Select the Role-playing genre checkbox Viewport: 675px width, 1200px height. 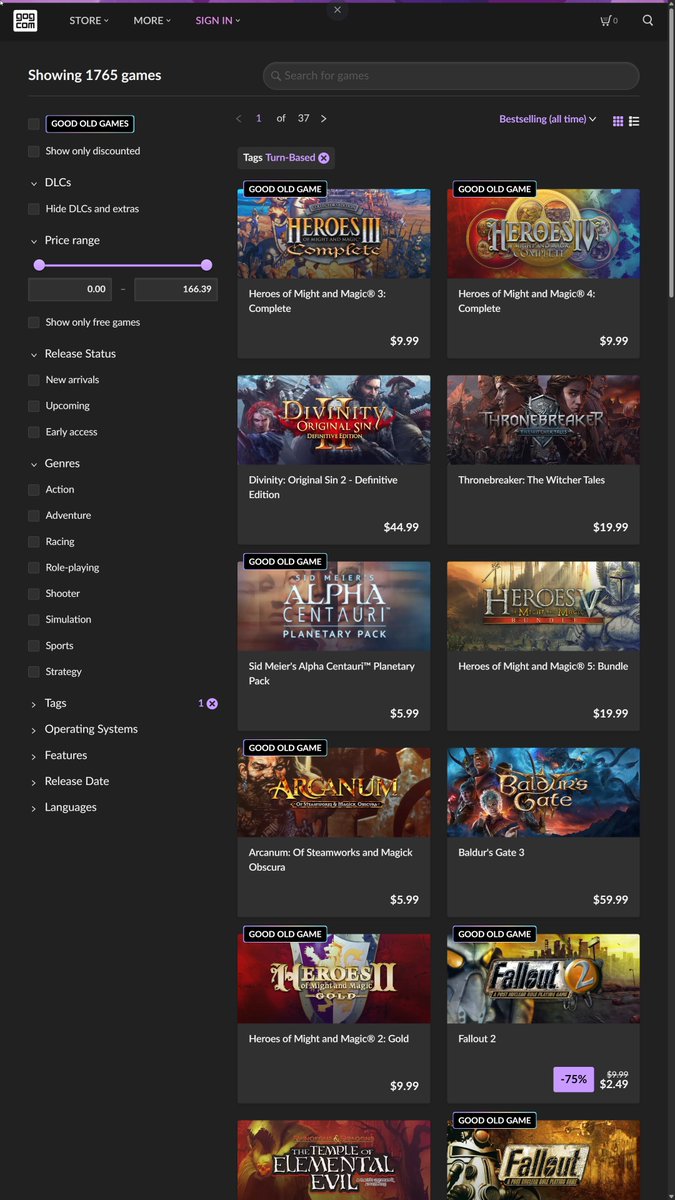(x=34, y=567)
